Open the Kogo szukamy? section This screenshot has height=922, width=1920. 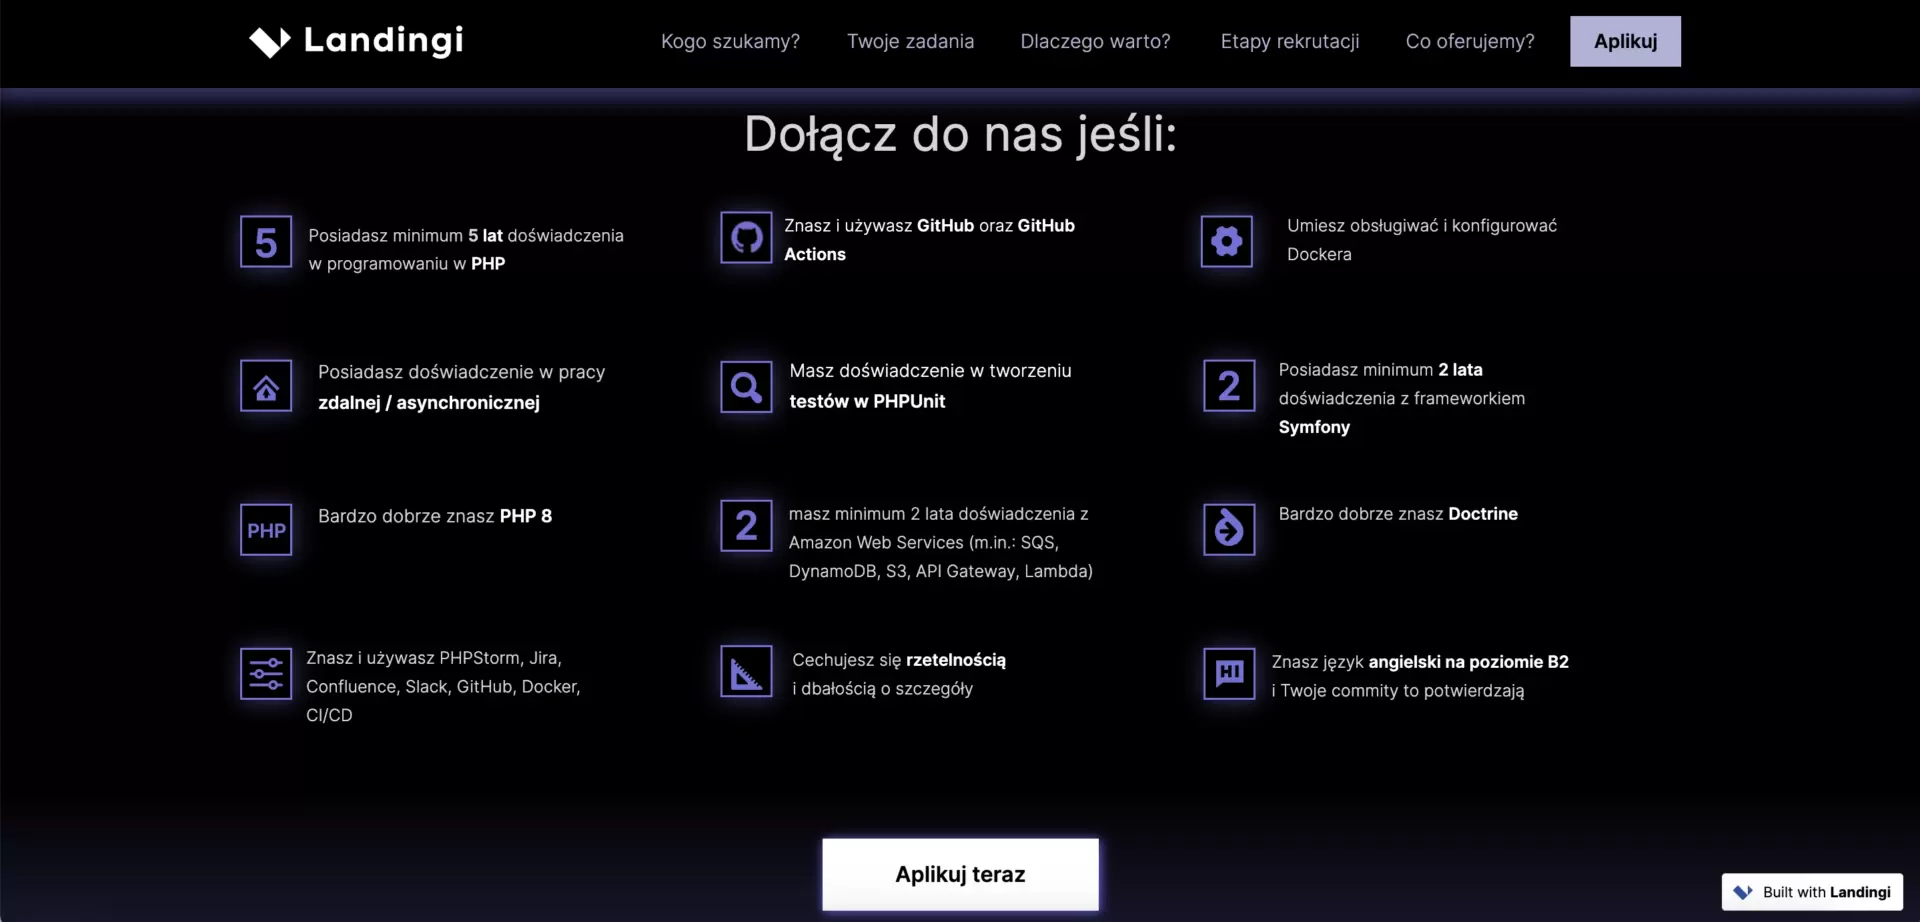pos(730,41)
